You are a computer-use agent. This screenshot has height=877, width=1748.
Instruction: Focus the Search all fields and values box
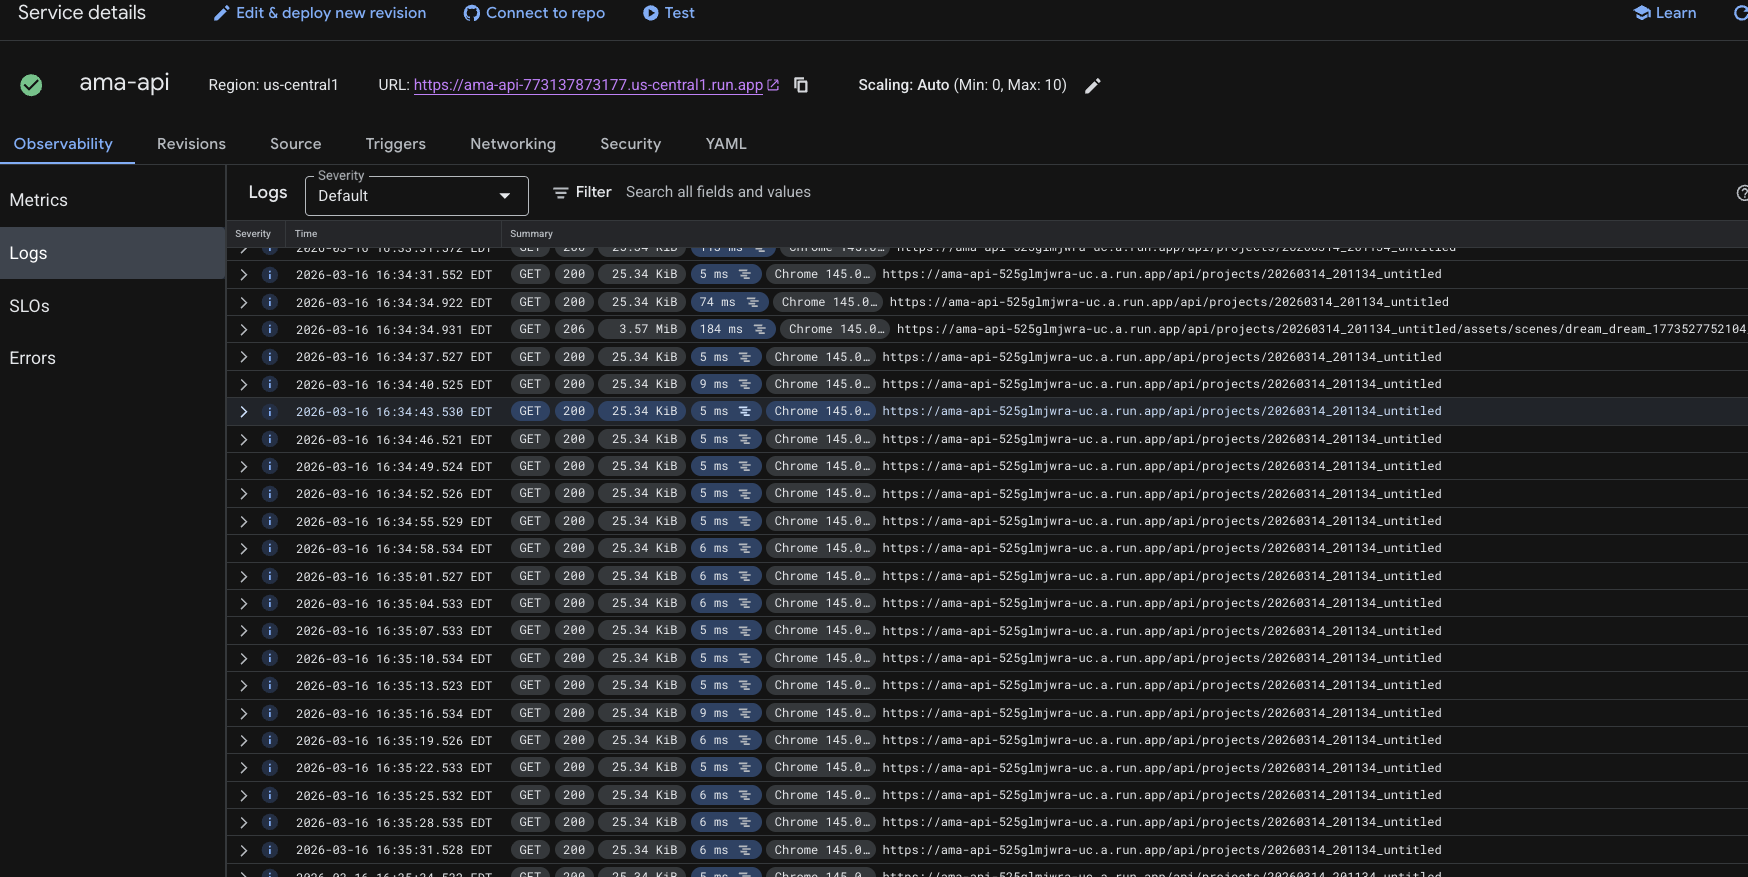718,192
